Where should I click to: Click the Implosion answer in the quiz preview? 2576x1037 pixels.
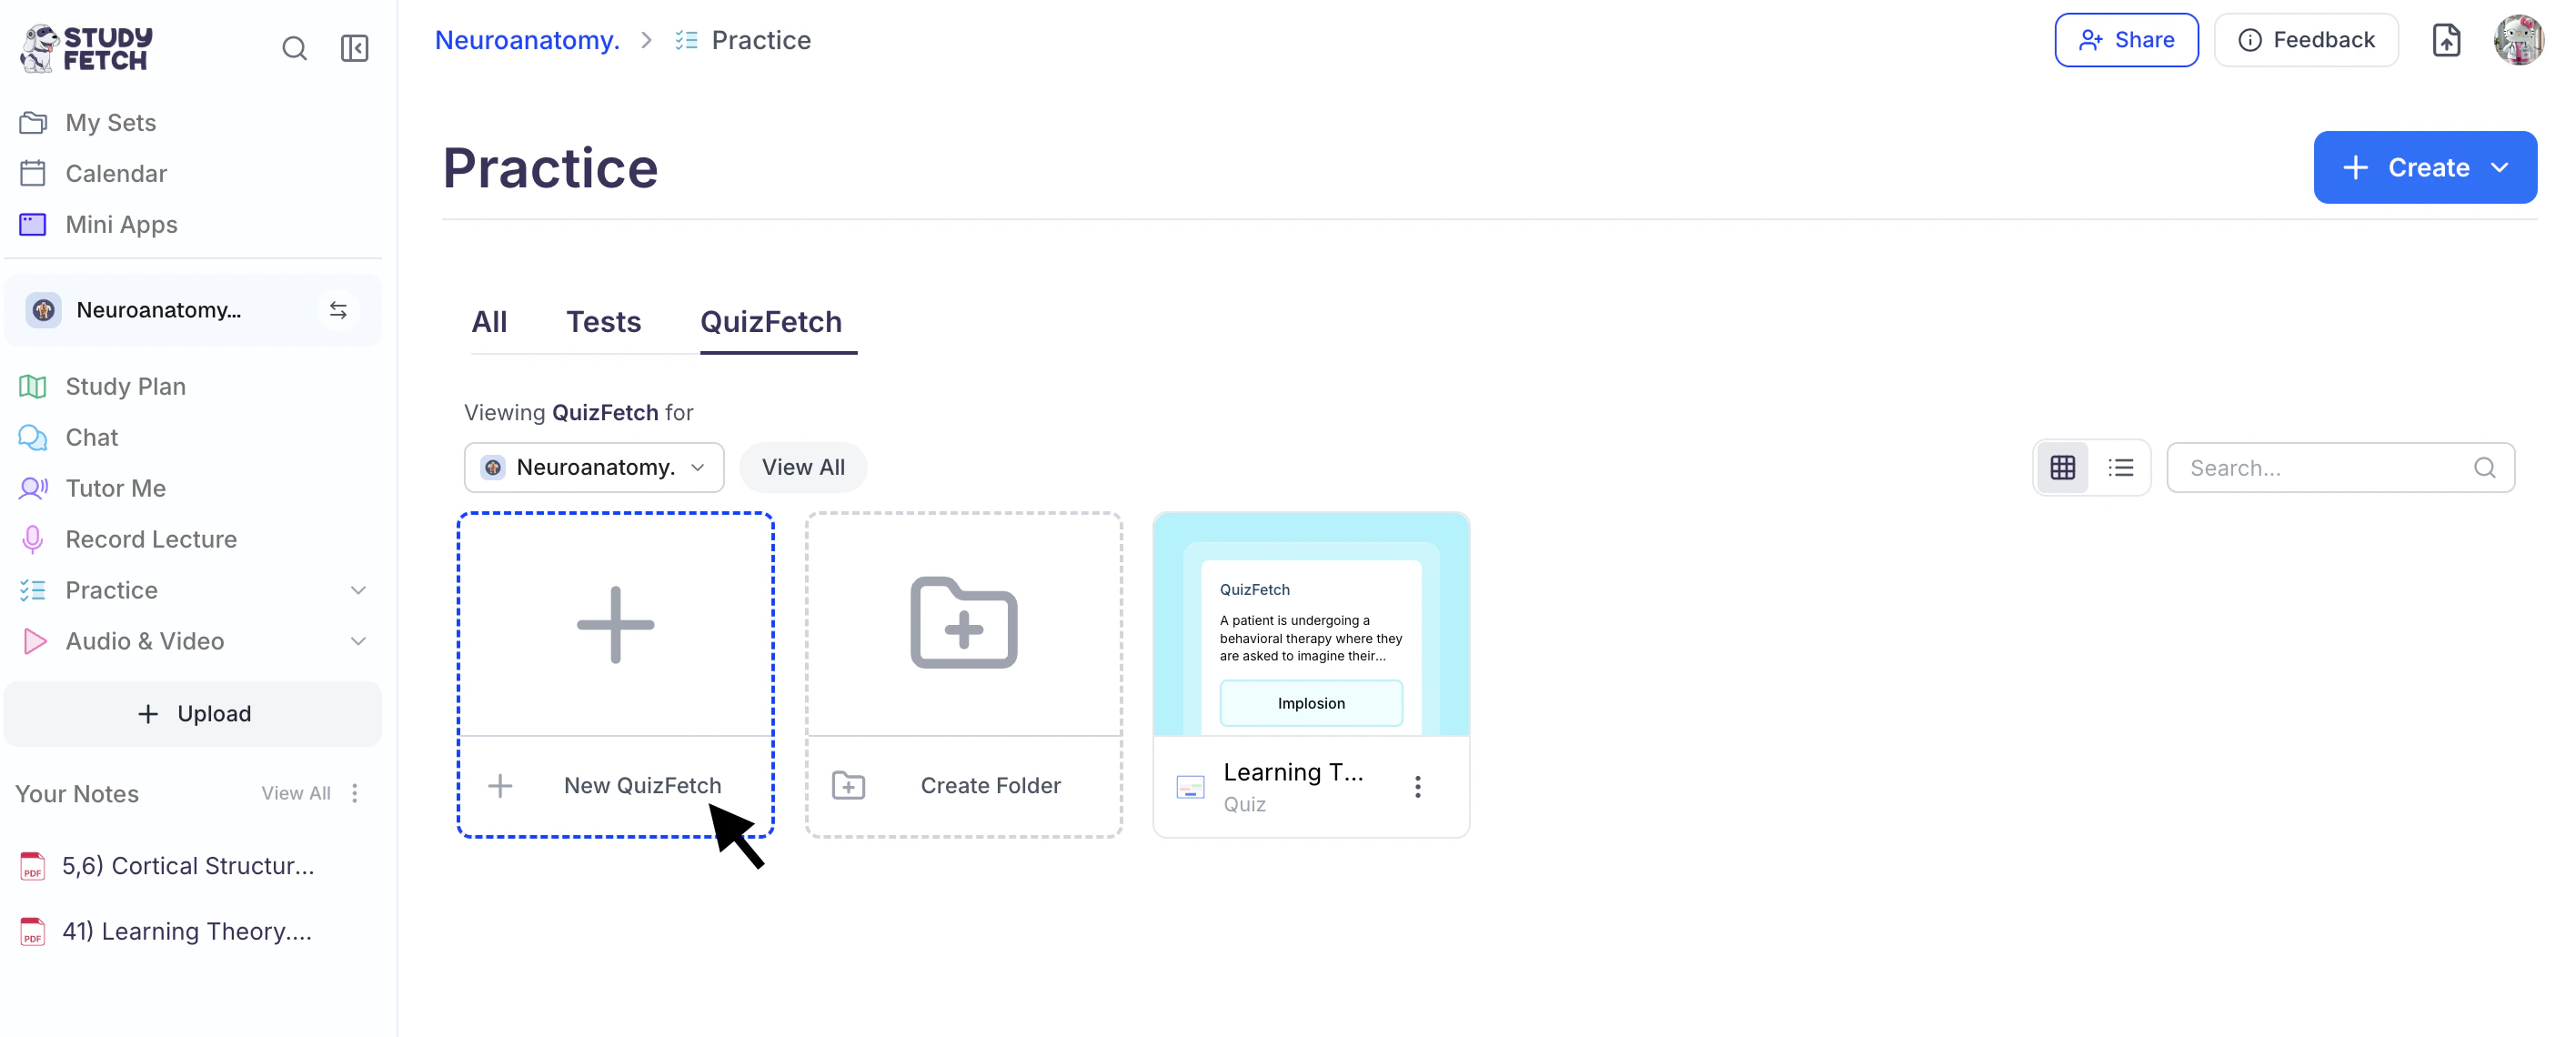(x=1311, y=703)
